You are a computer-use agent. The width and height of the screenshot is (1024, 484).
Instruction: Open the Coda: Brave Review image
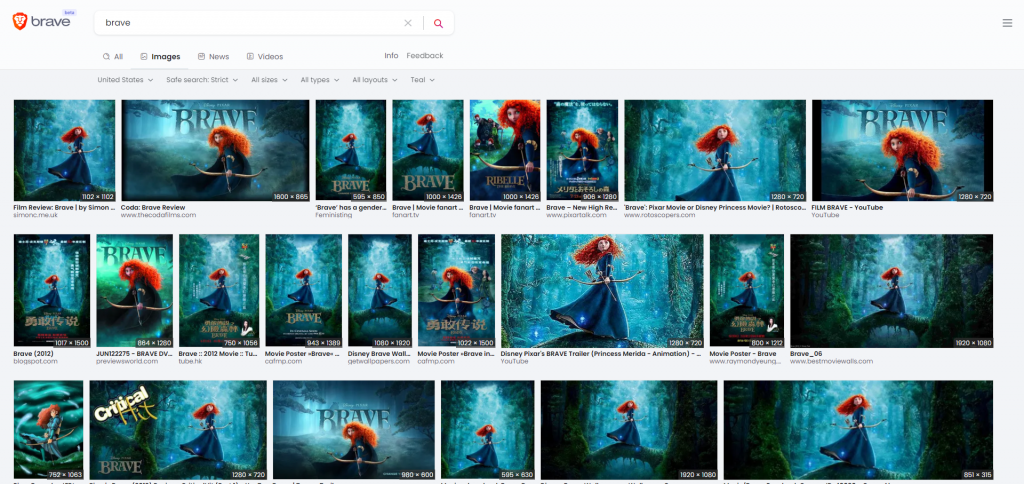click(215, 150)
